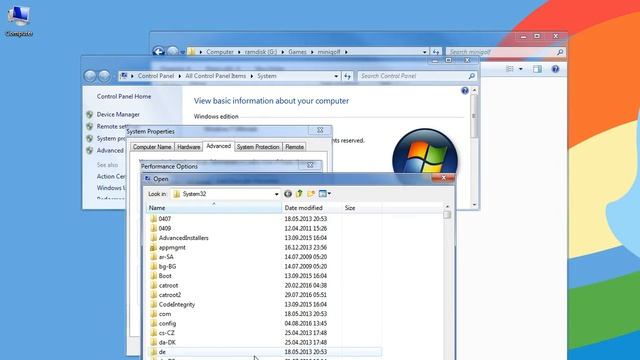Image resolution: width=640 pixels, height=360 pixels.
Task: Close the System Properties dialog
Action: pos(320,130)
